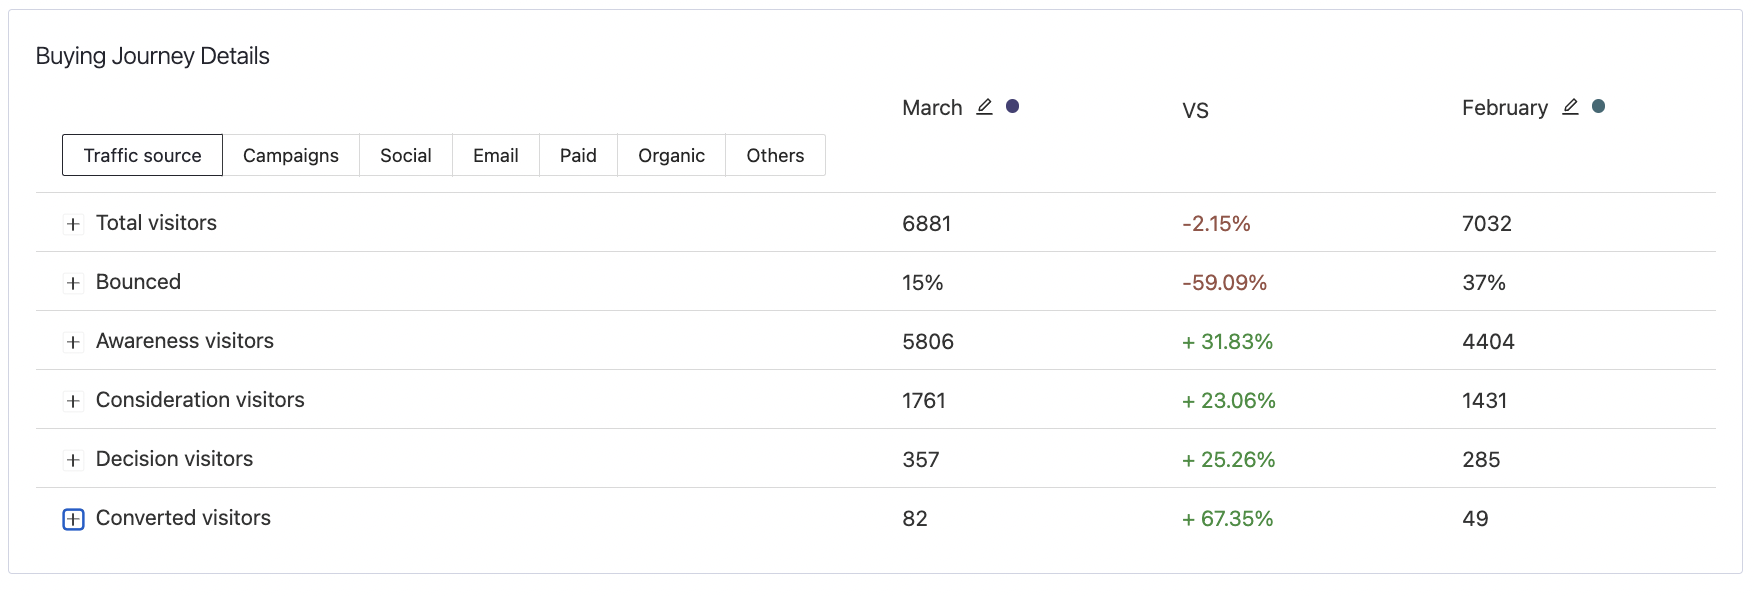The height and width of the screenshot is (596, 1754).
Task: Expand the Consideration visitors row
Action: pyautogui.click(x=73, y=401)
